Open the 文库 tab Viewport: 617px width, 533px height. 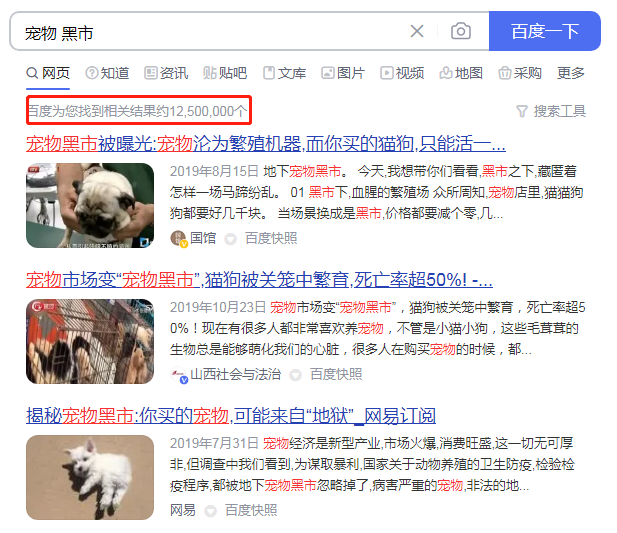point(284,73)
